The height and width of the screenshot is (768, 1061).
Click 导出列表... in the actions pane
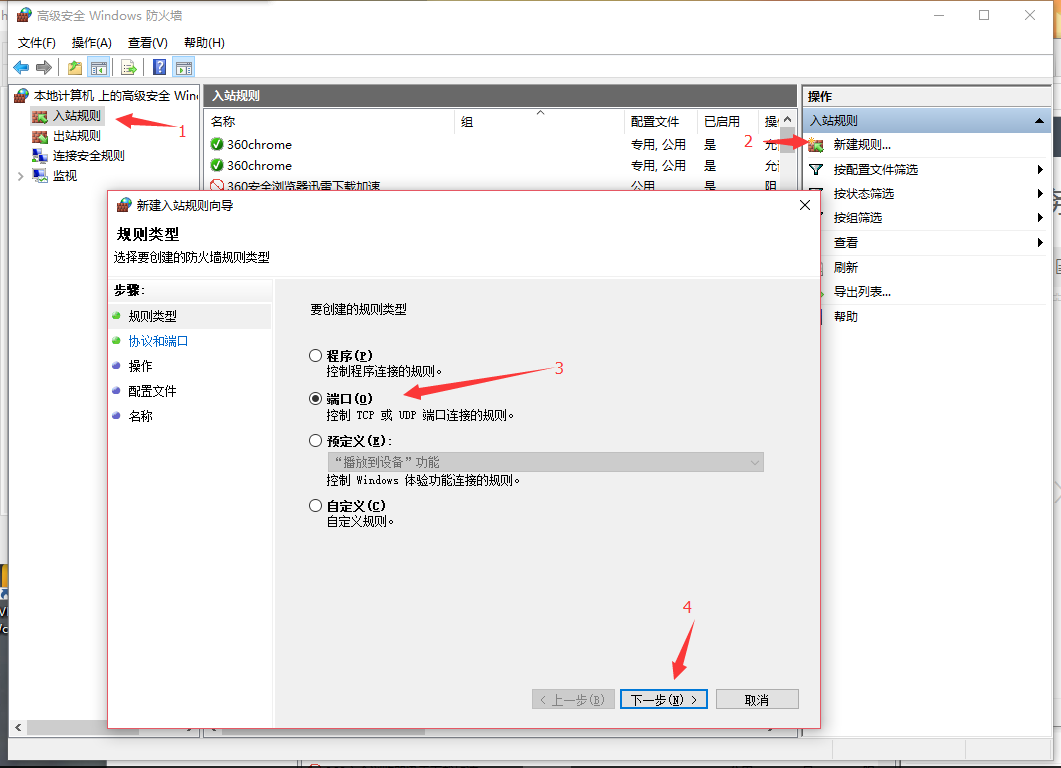coord(862,292)
